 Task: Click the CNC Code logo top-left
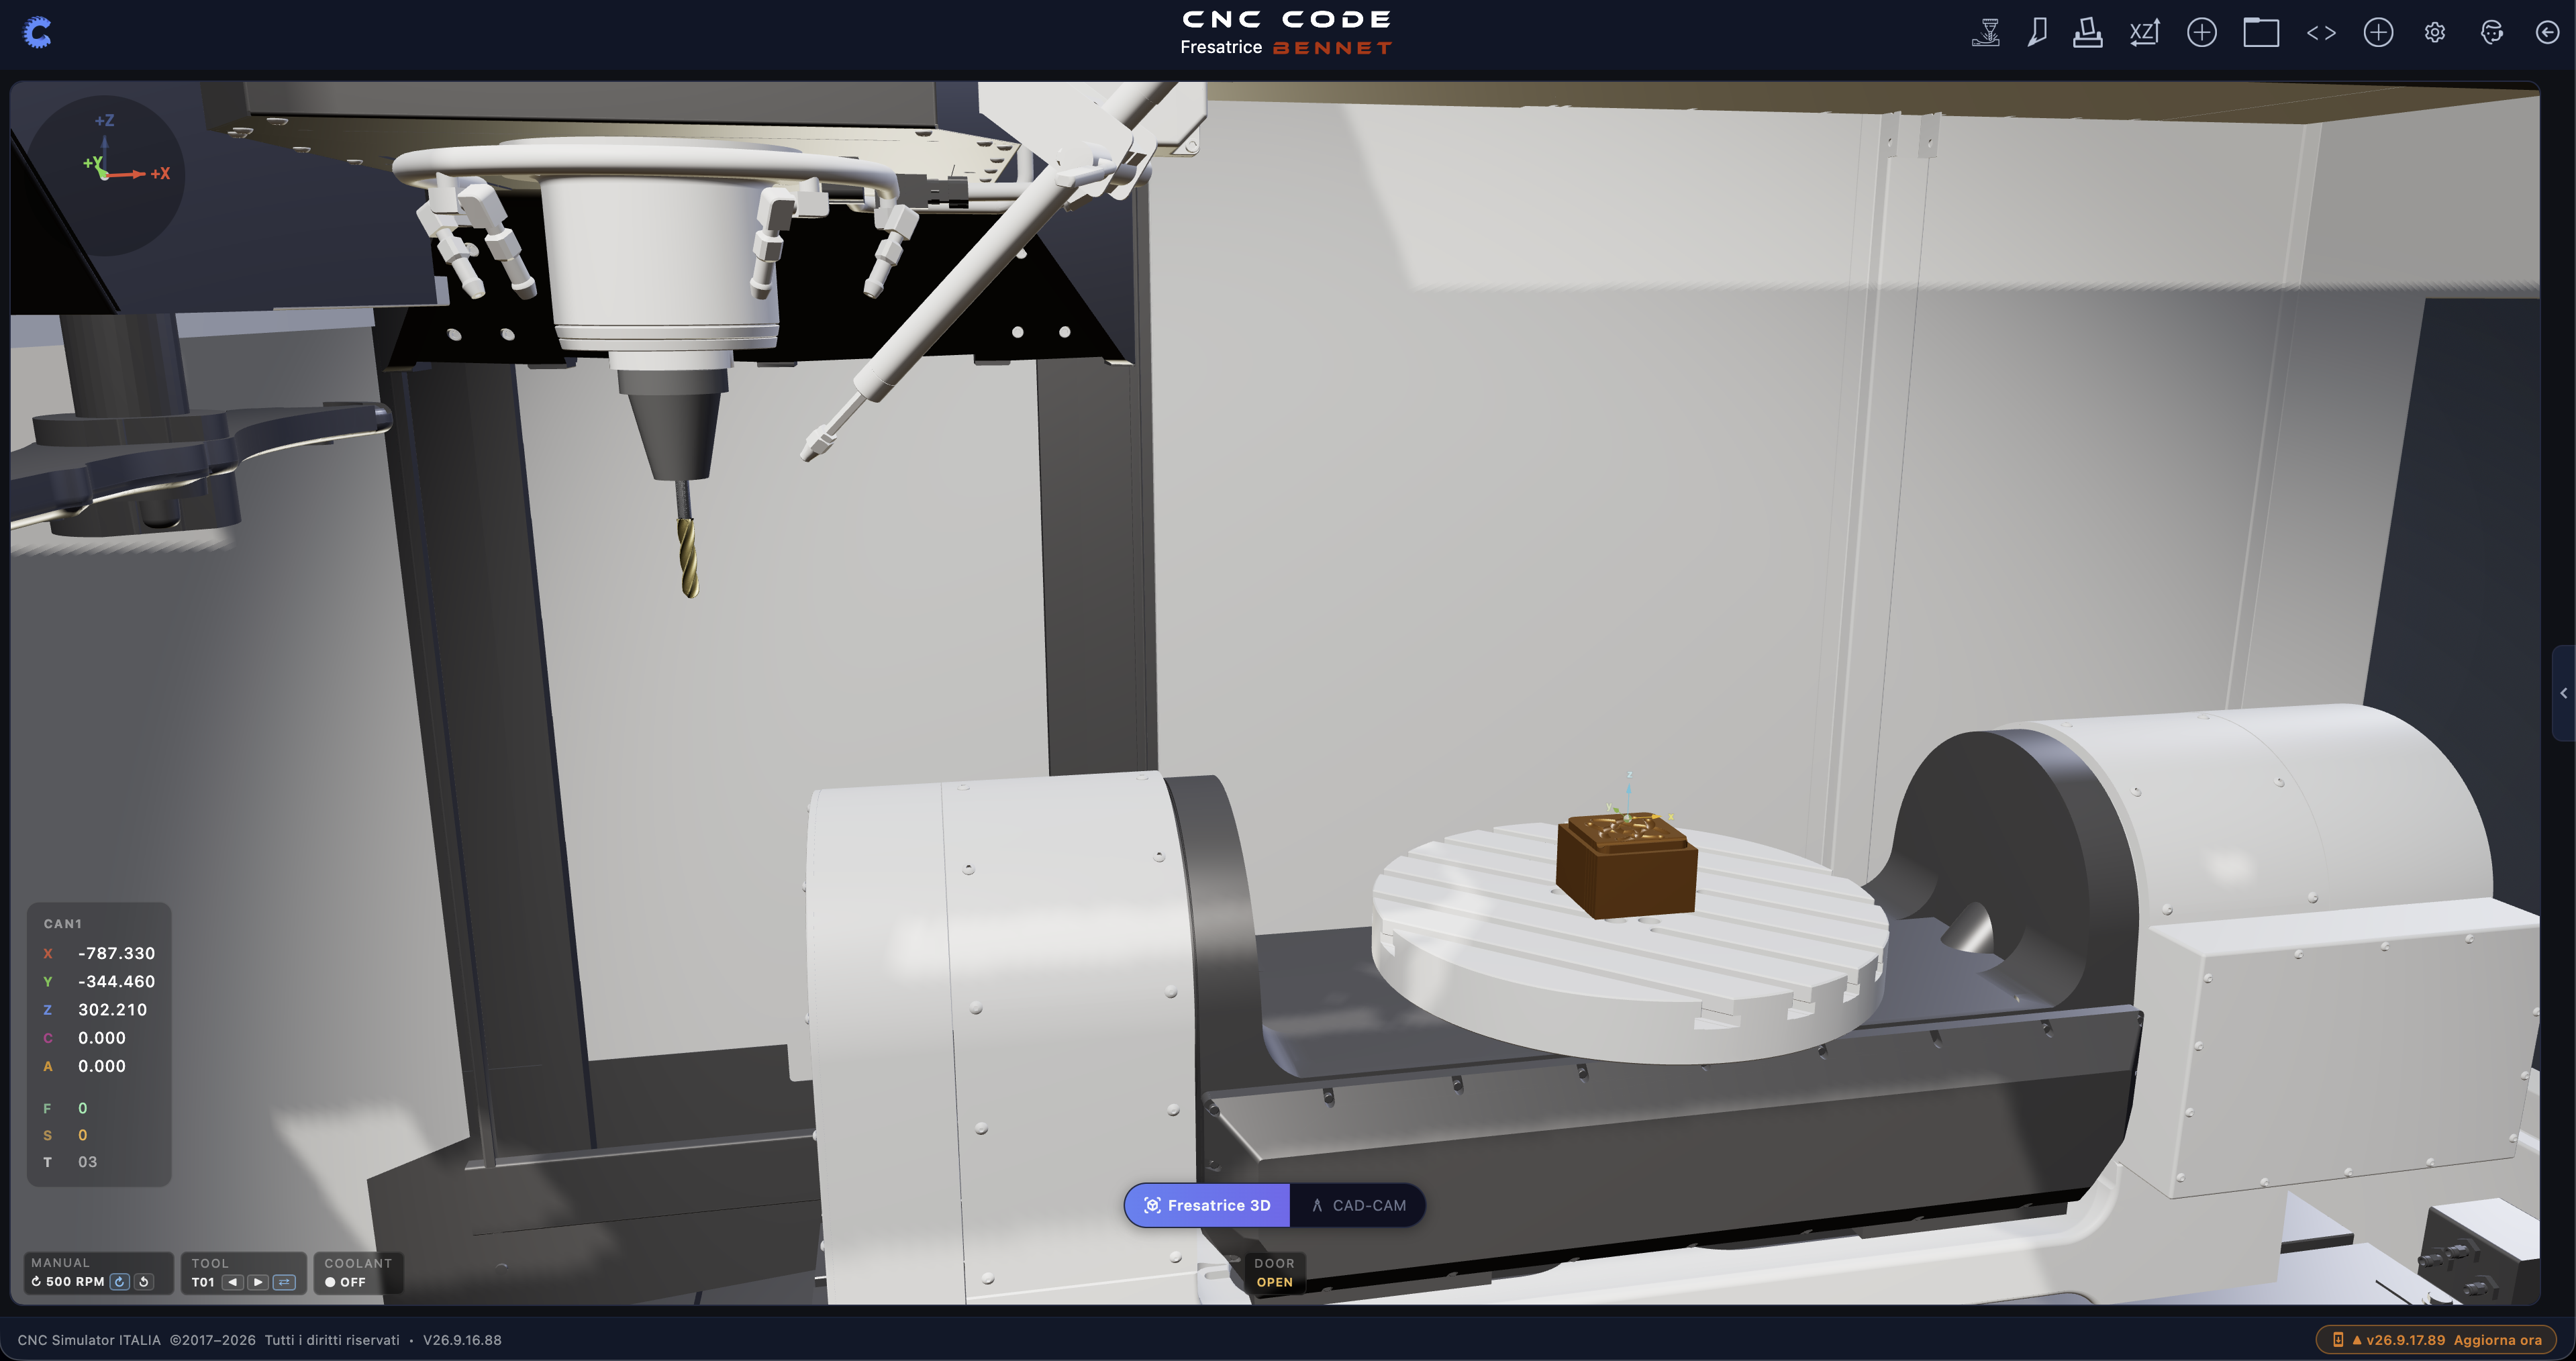tap(37, 33)
